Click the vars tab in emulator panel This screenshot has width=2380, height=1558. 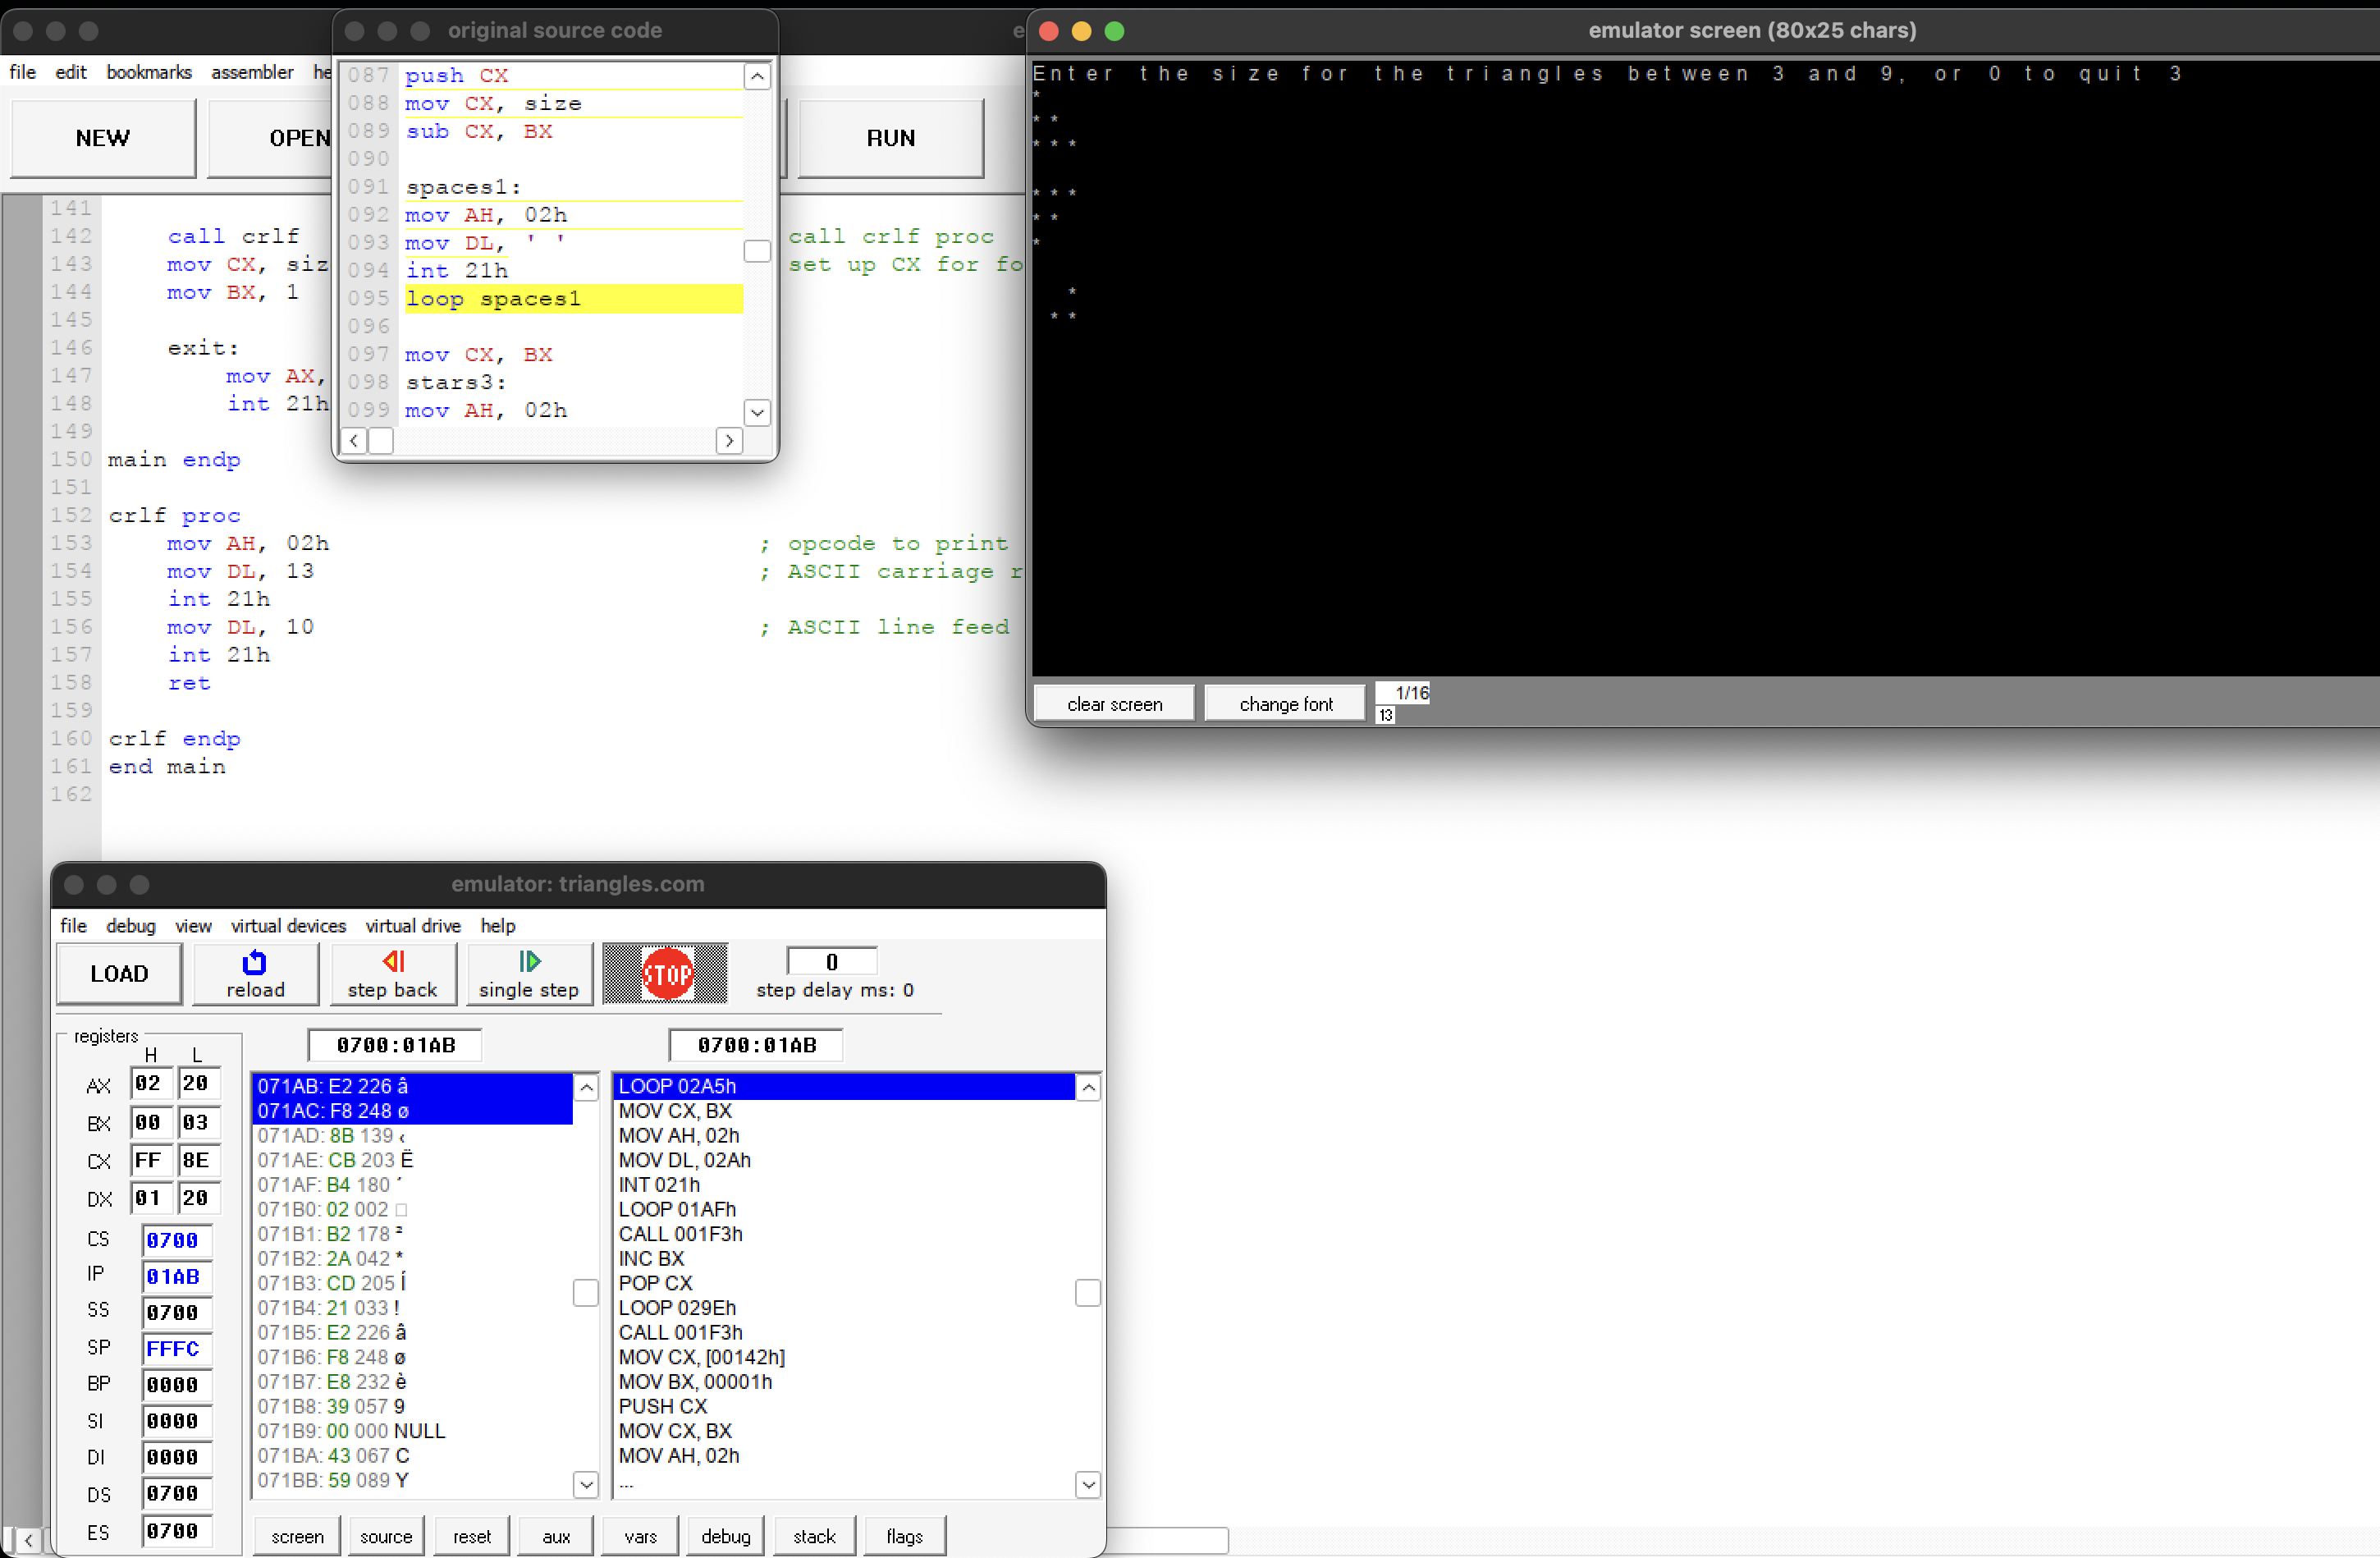pos(643,1535)
